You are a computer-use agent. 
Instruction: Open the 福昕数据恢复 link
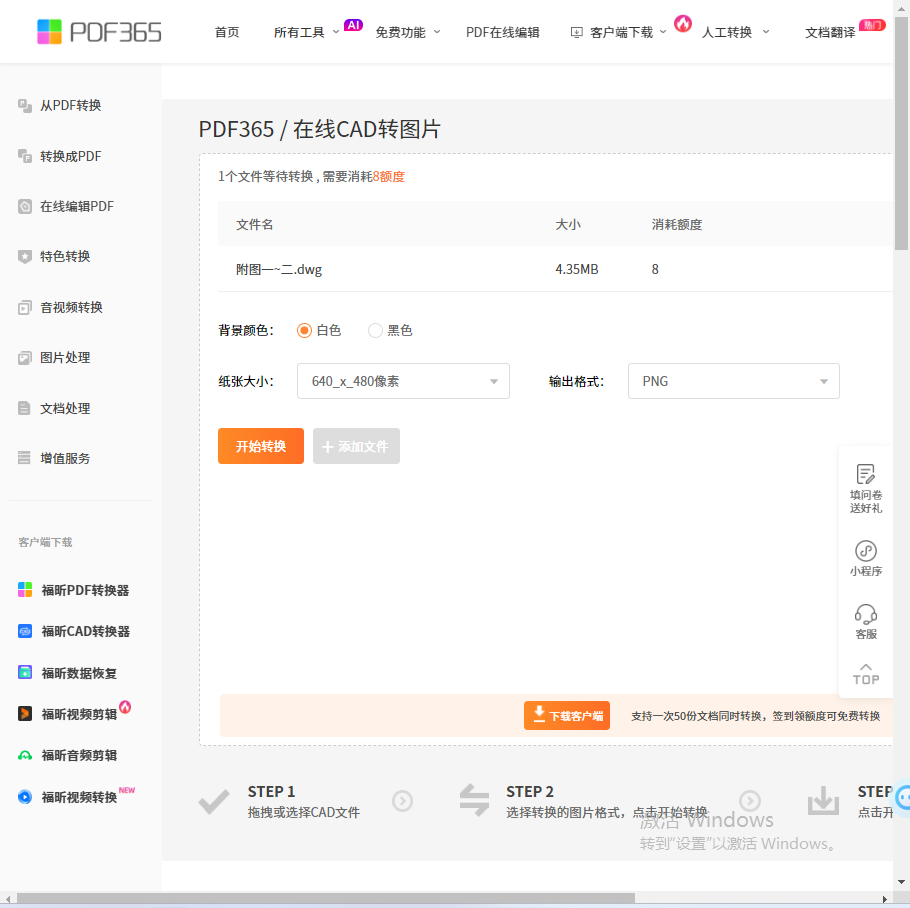79,673
